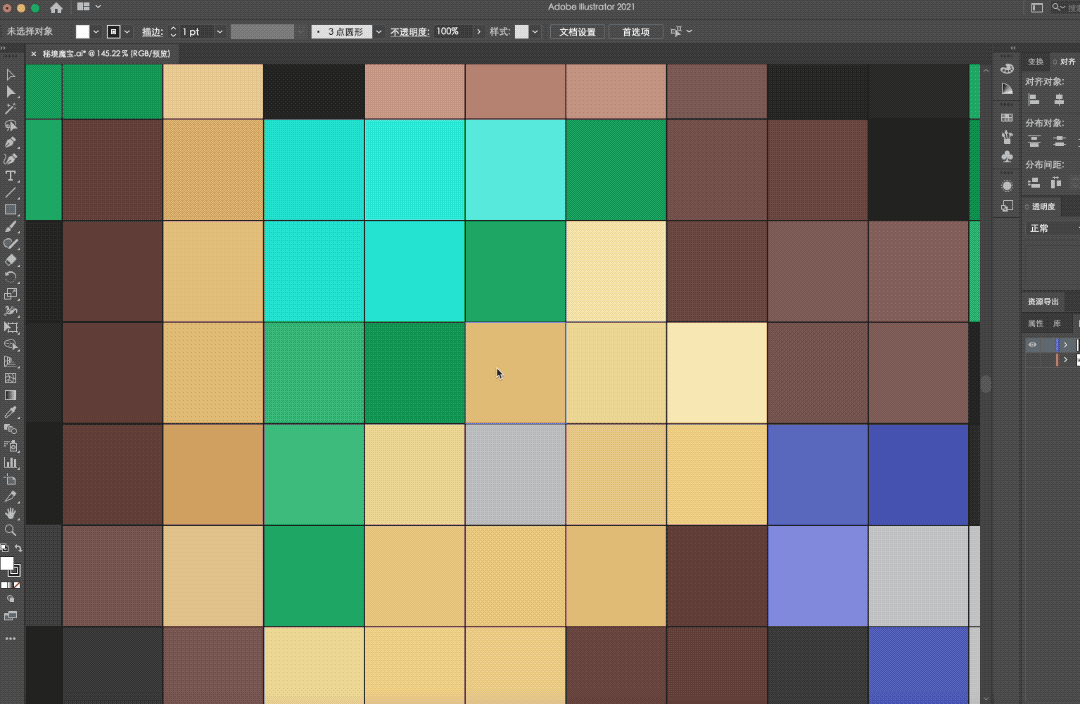Click the stroke weight 1 pt field
The height and width of the screenshot is (704, 1080).
(196, 32)
